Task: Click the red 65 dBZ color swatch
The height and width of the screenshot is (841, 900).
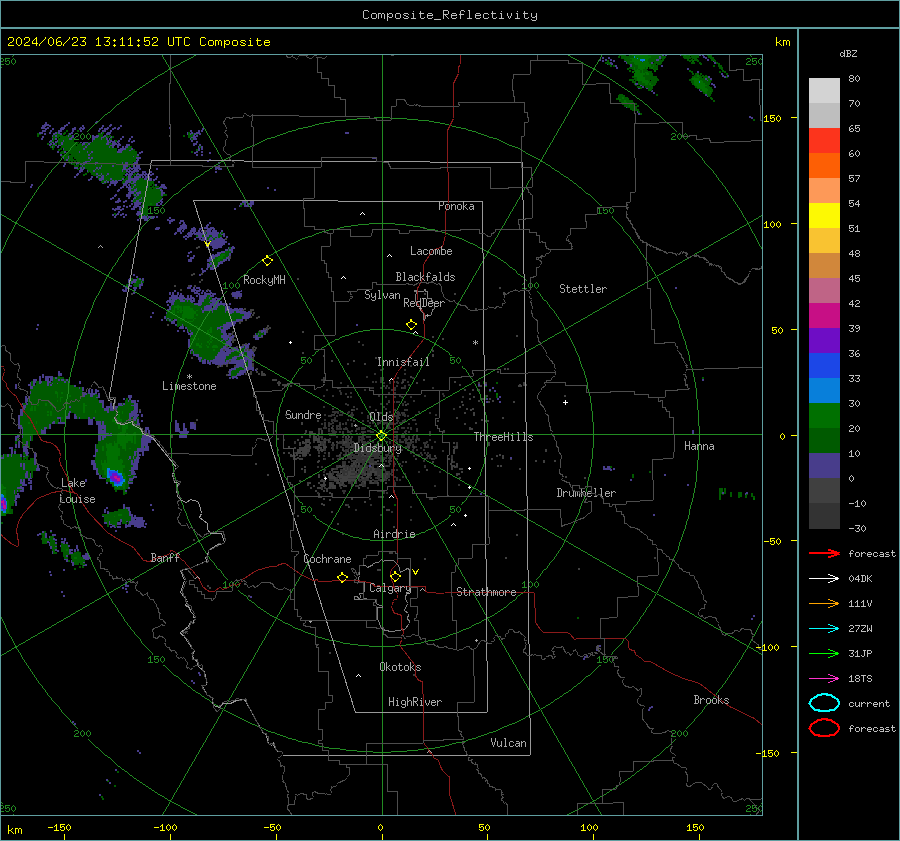Action: pyautogui.click(x=824, y=141)
